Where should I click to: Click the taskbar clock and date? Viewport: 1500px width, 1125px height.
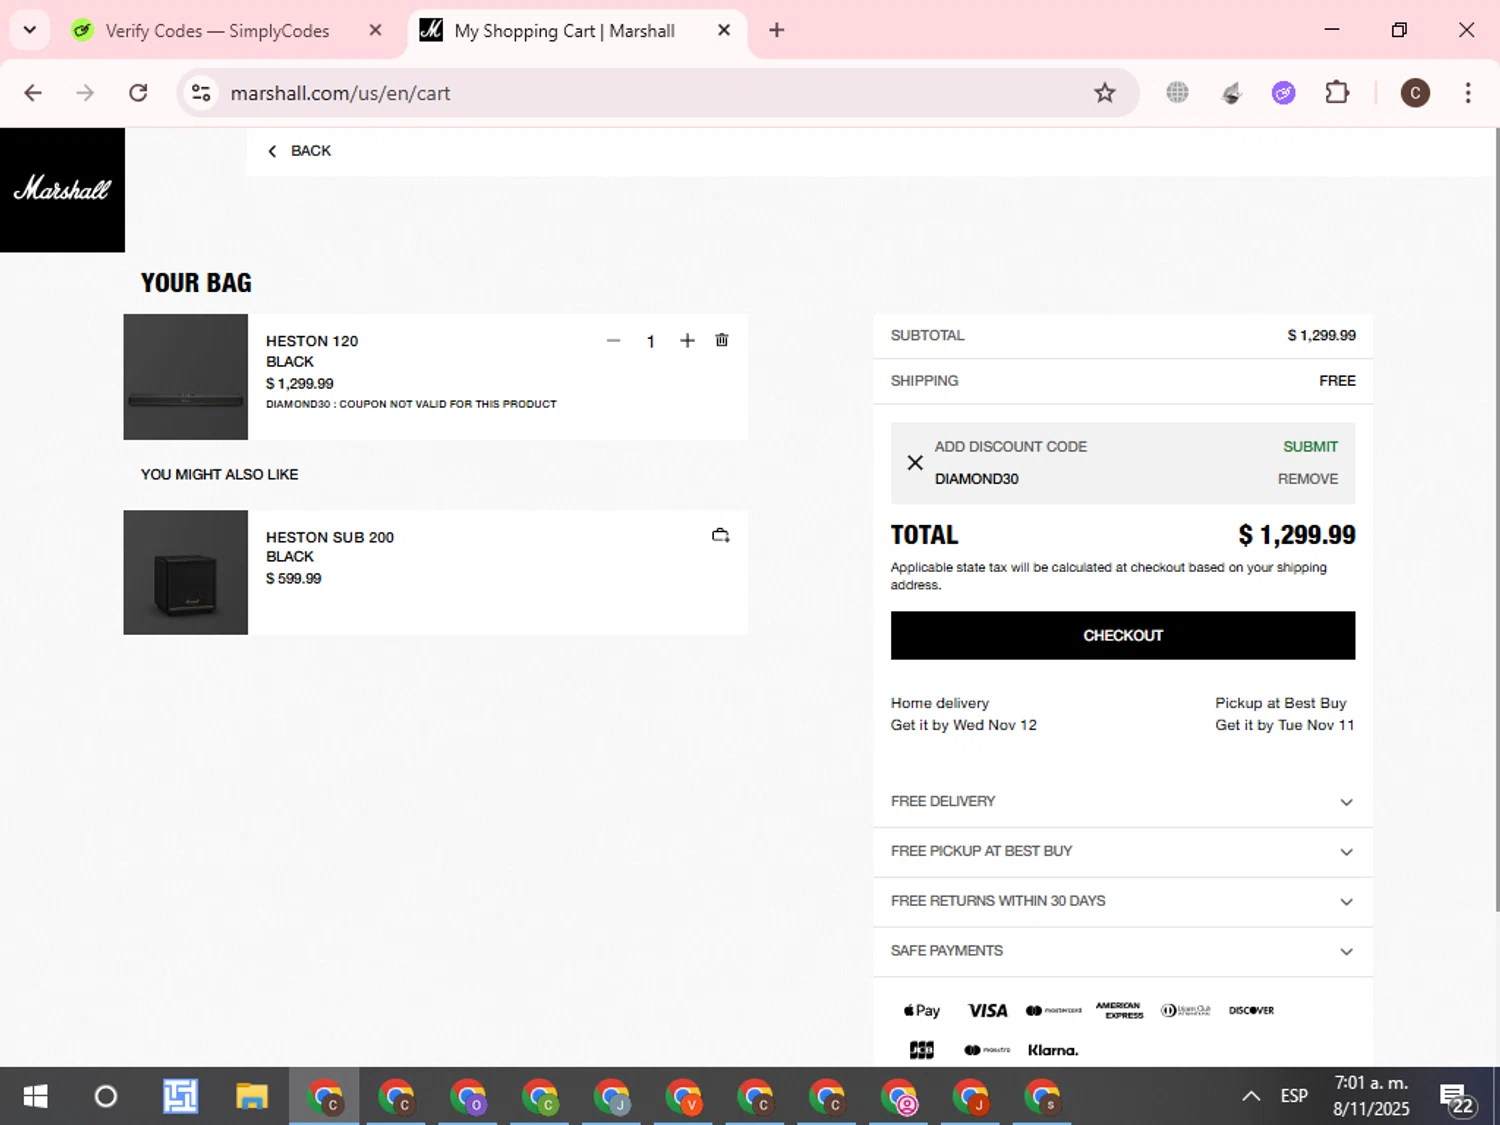click(1371, 1096)
